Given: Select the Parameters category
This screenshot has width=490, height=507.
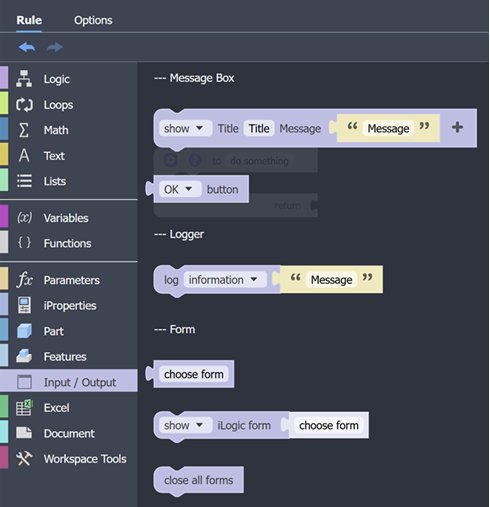Looking at the screenshot, I should [x=69, y=280].
